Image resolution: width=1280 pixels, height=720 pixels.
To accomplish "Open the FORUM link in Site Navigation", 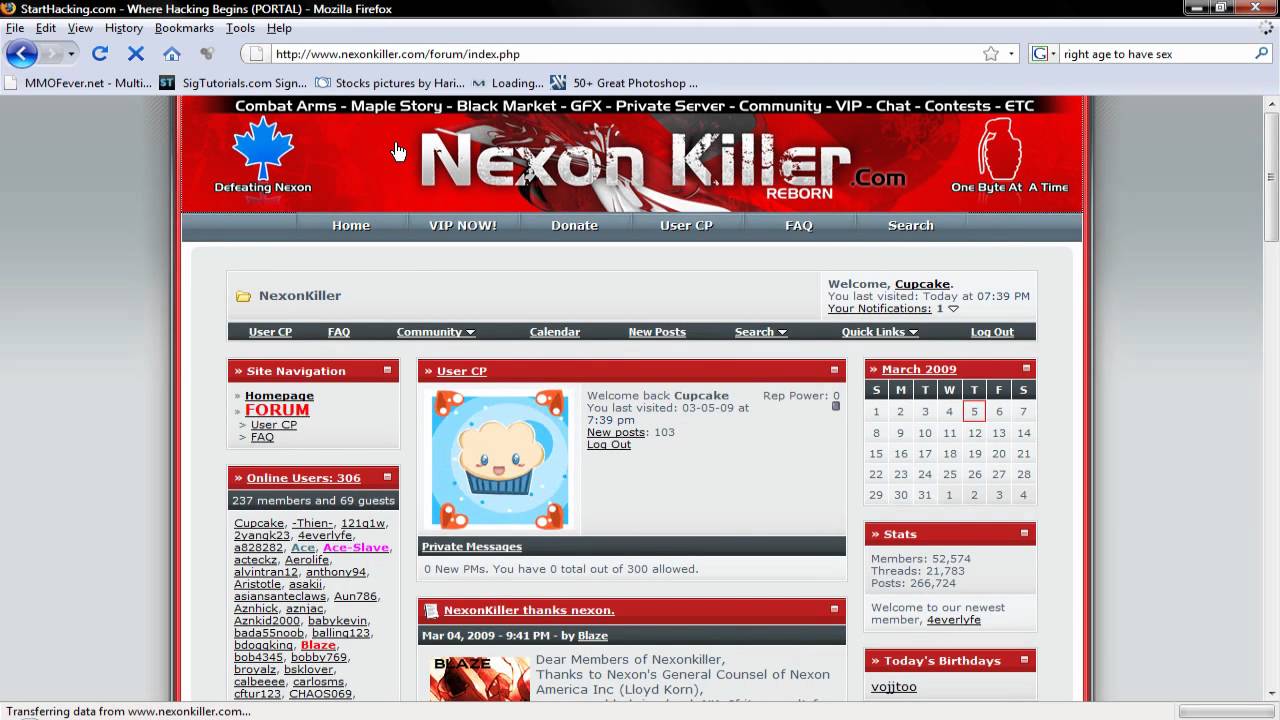I will point(277,410).
